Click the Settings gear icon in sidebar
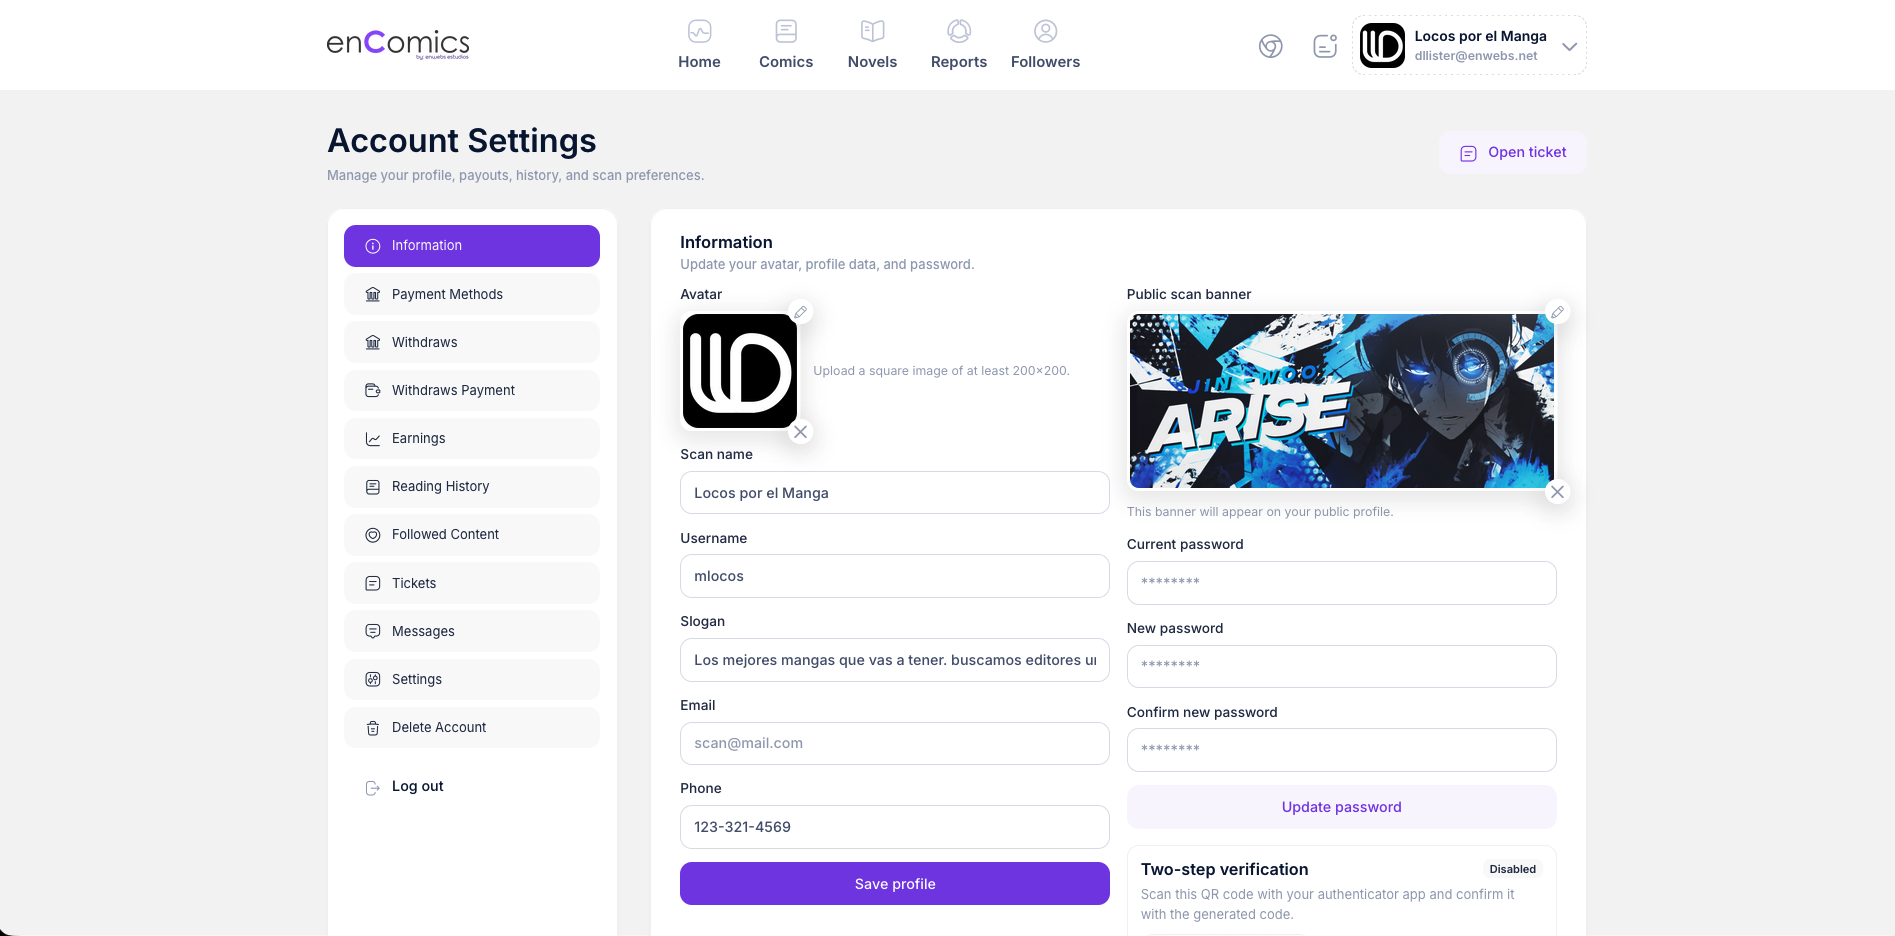This screenshot has height=936, width=1895. [373, 679]
